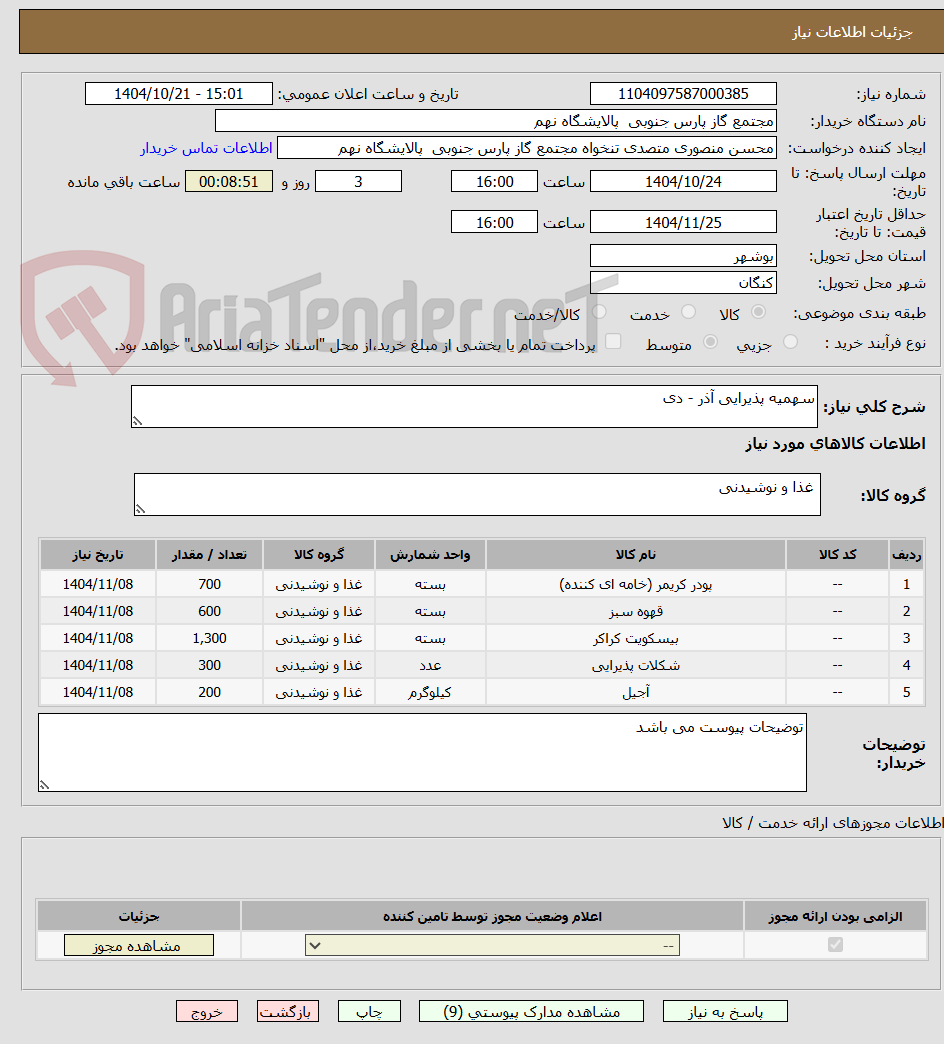Toggle the اسناد خزانه اسلامی payment checkbox
Screen dimensions: 944x1044
tap(613, 342)
